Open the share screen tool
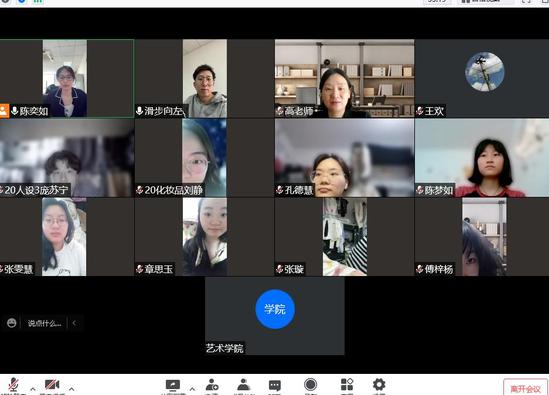This screenshot has width=549, height=395. point(173,385)
